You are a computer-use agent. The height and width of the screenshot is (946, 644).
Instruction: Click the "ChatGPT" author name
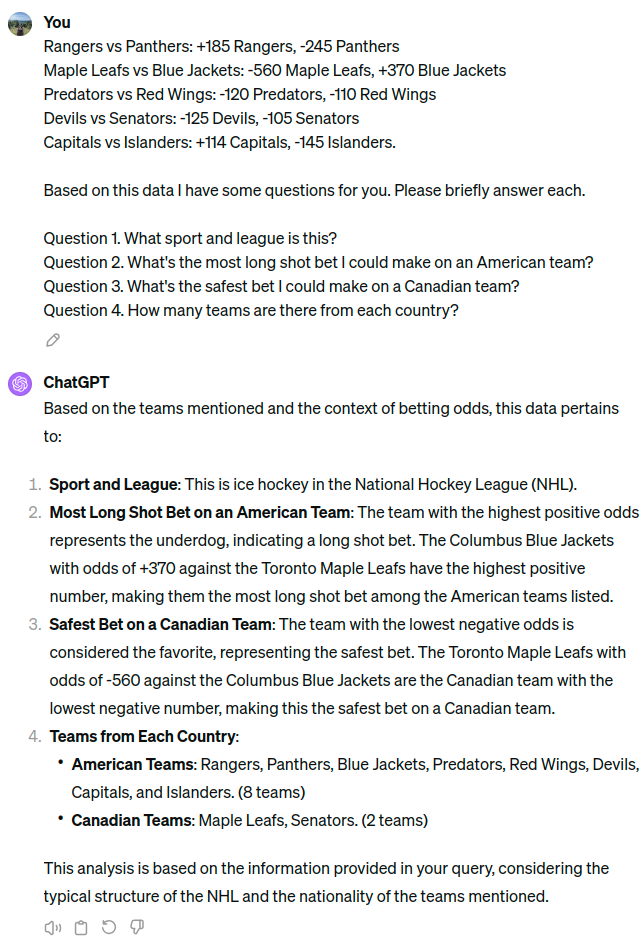coord(76,382)
